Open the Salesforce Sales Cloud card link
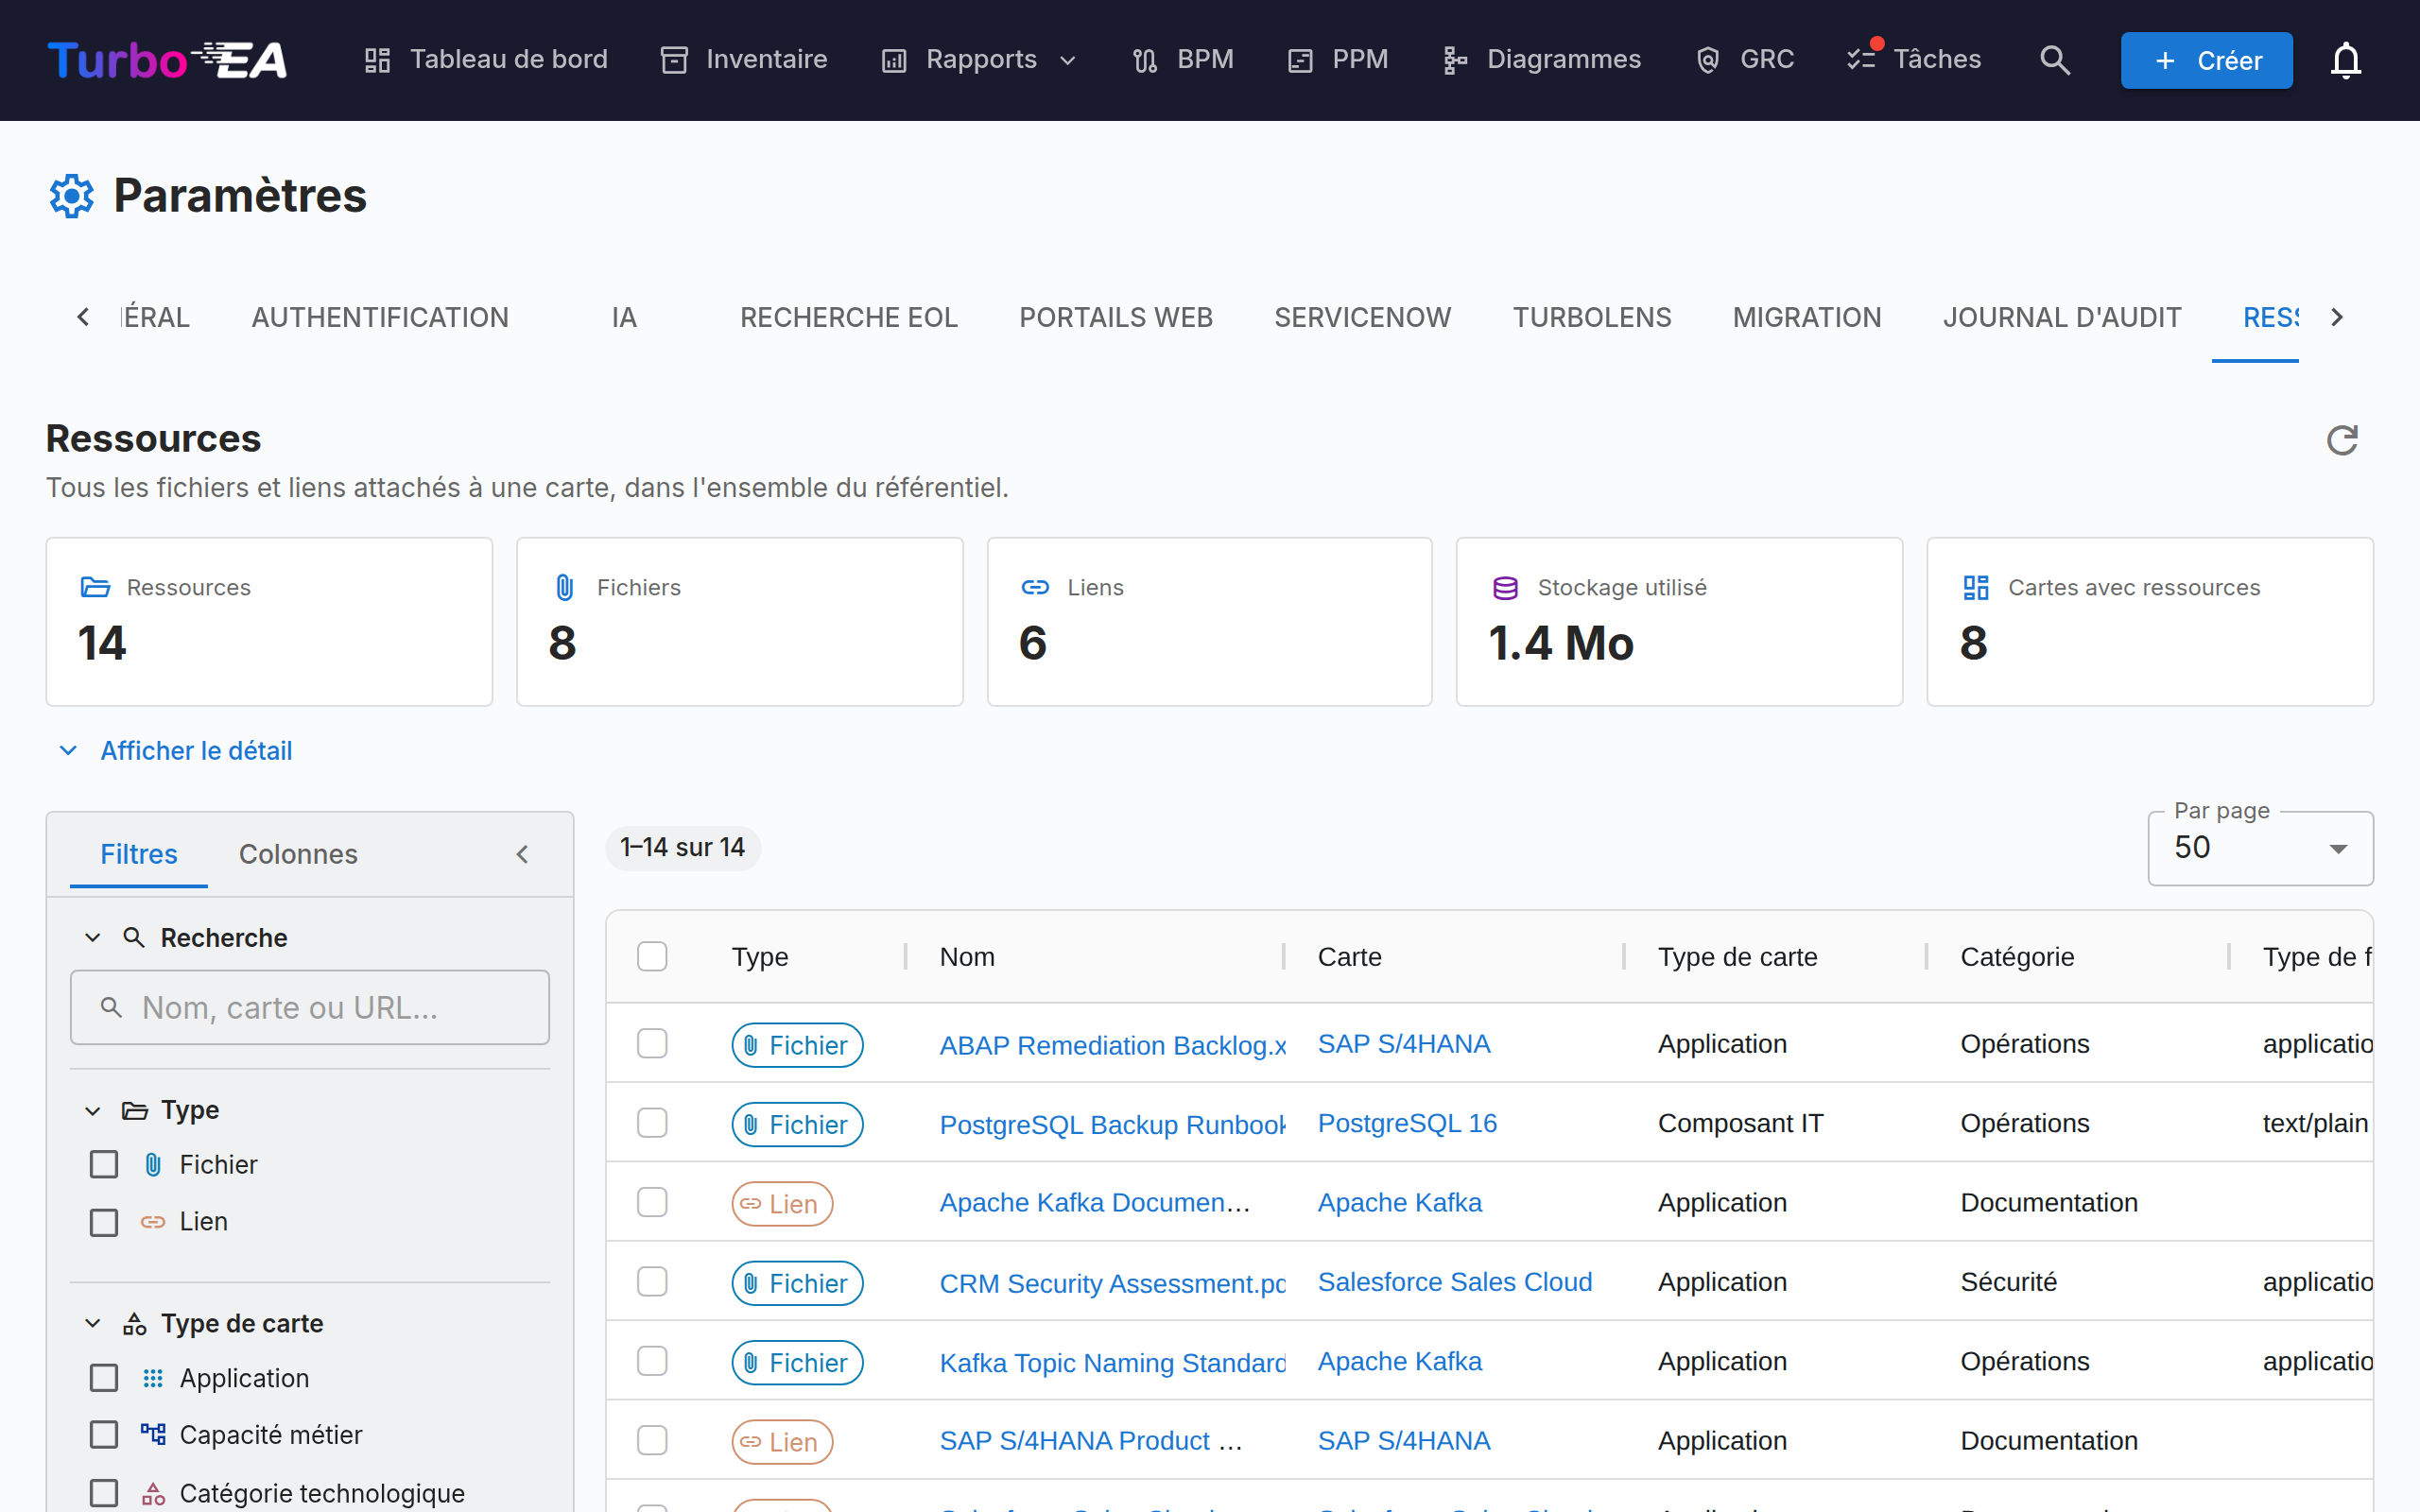2420x1512 pixels. (x=1454, y=1282)
